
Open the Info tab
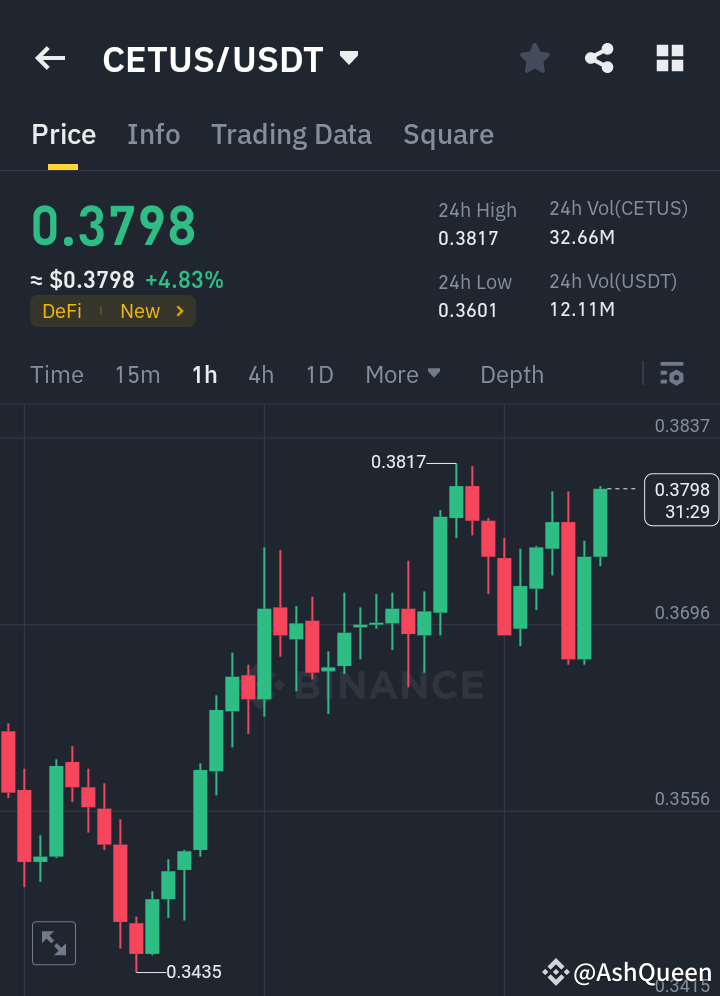tap(153, 134)
